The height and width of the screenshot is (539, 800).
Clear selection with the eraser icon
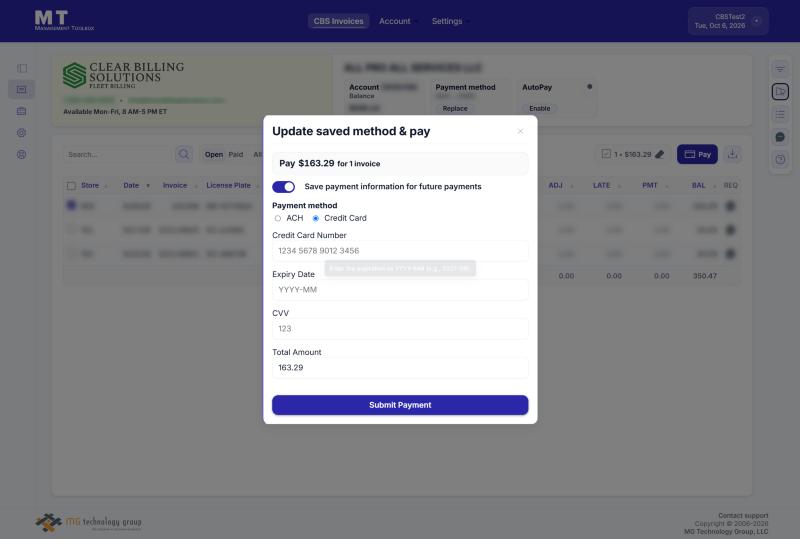point(660,154)
